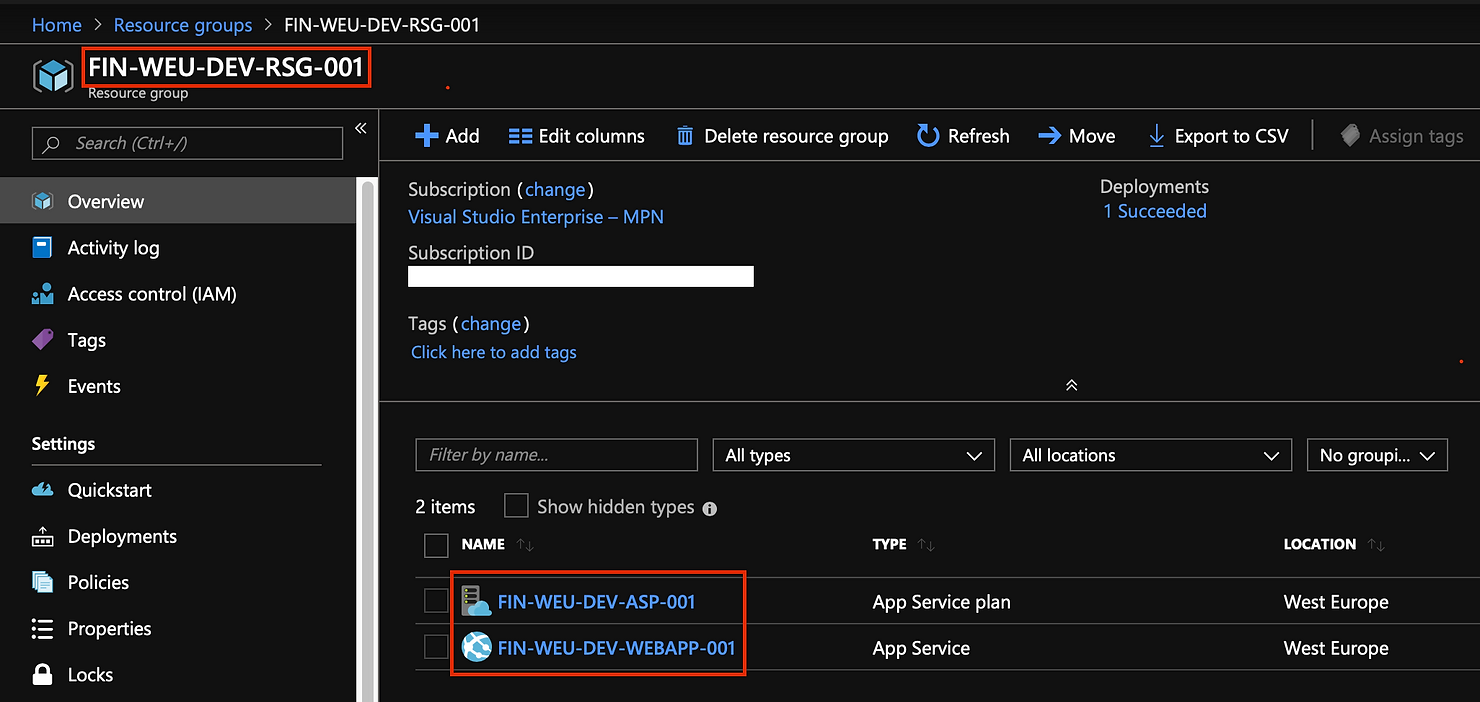The height and width of the screenshot is (702, 1480).
Task: Click the Quickstart cloud icon
Action: click(42, 490)
